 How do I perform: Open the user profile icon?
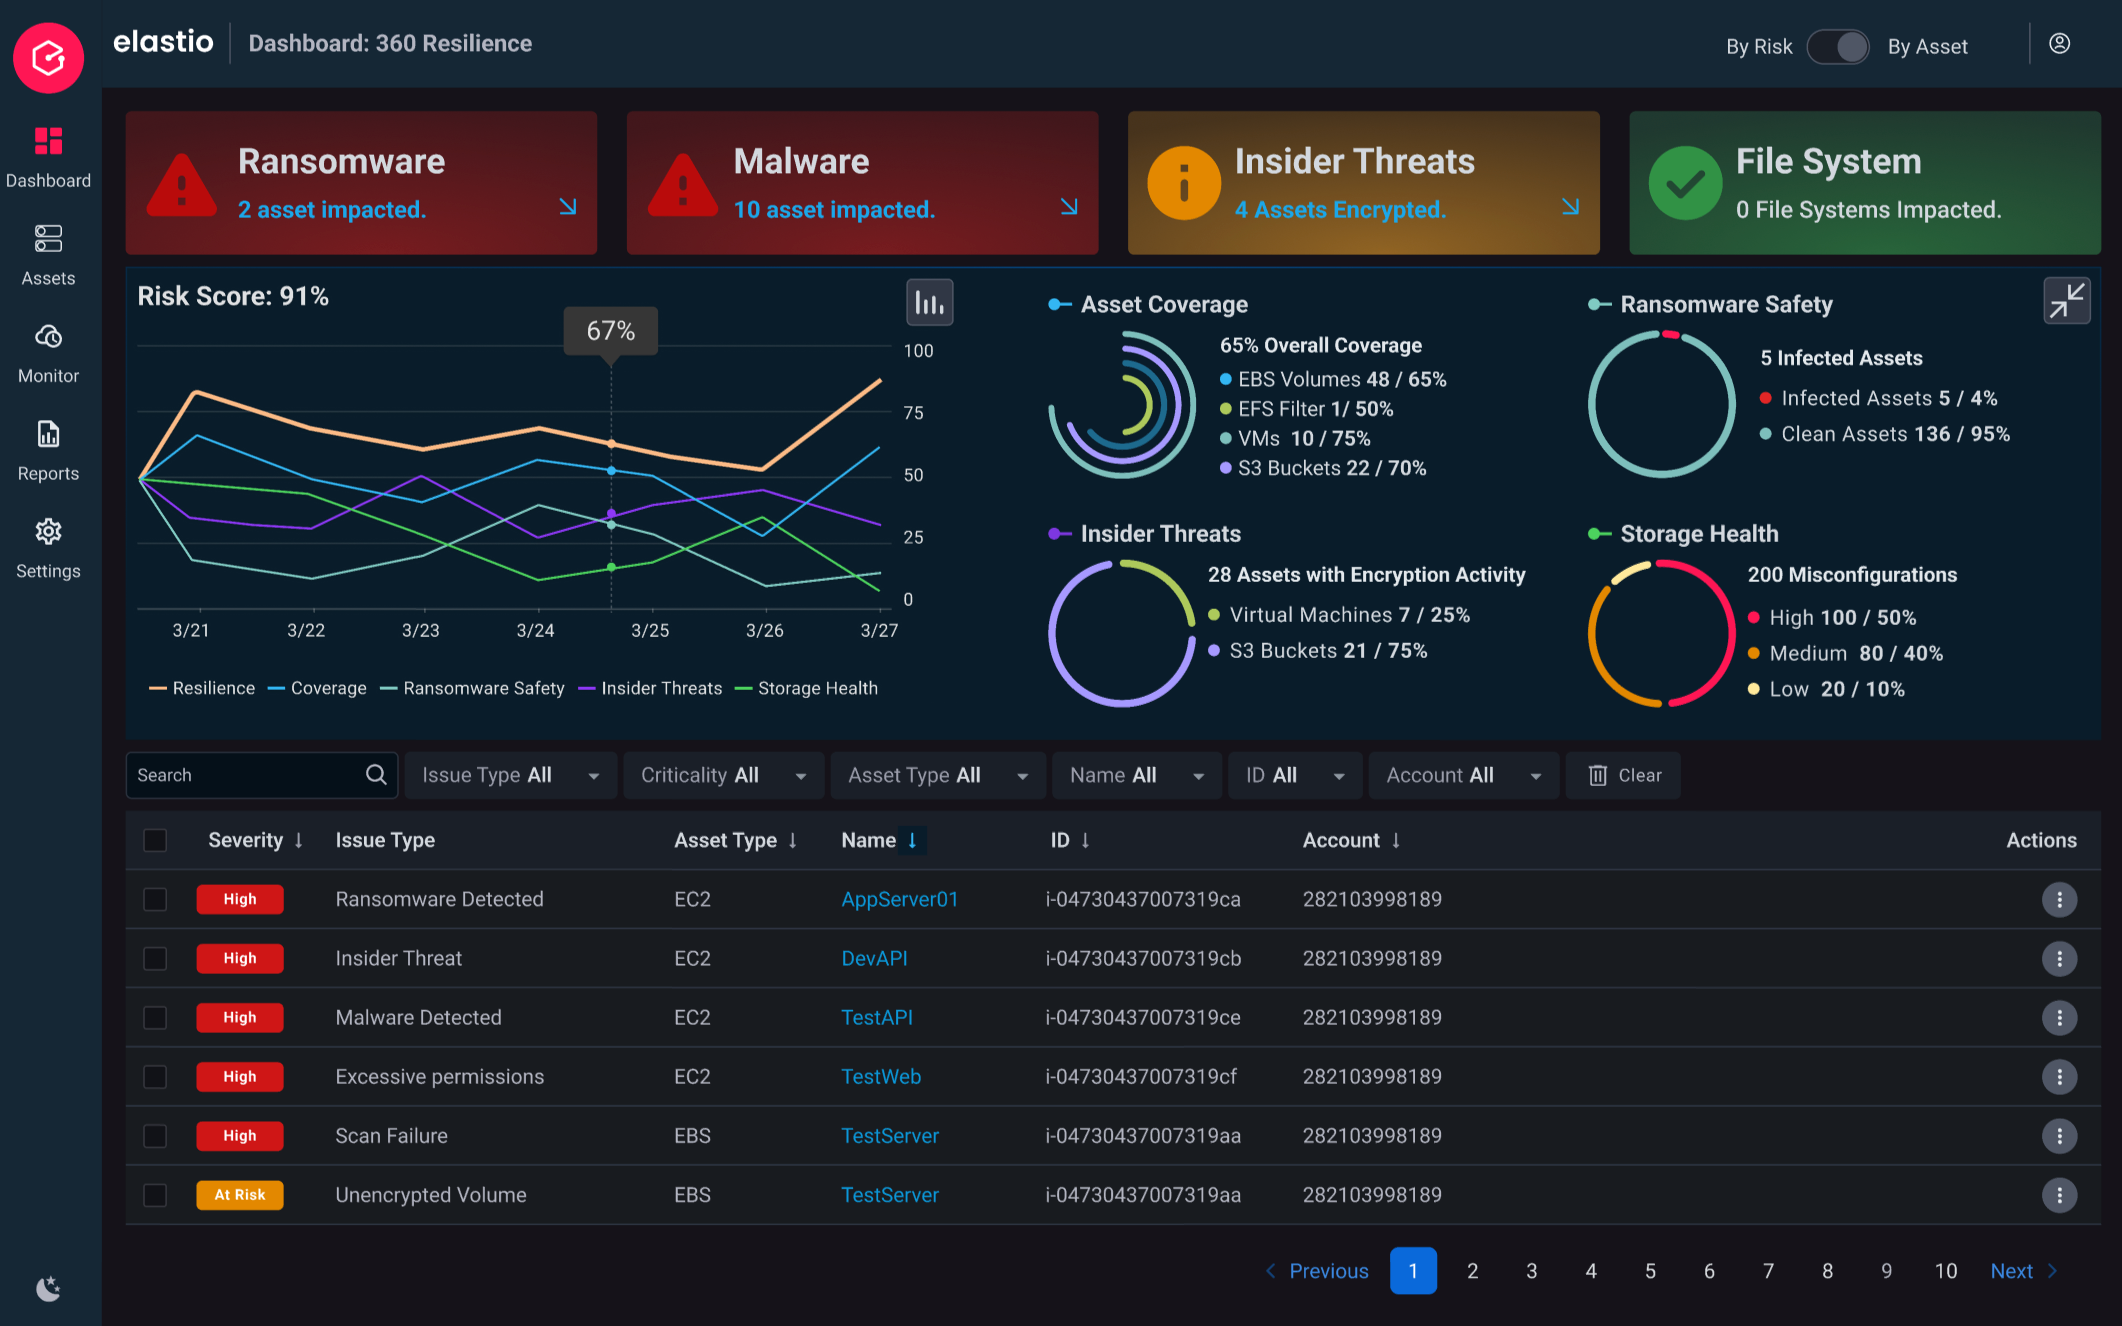click(2059, 44)
